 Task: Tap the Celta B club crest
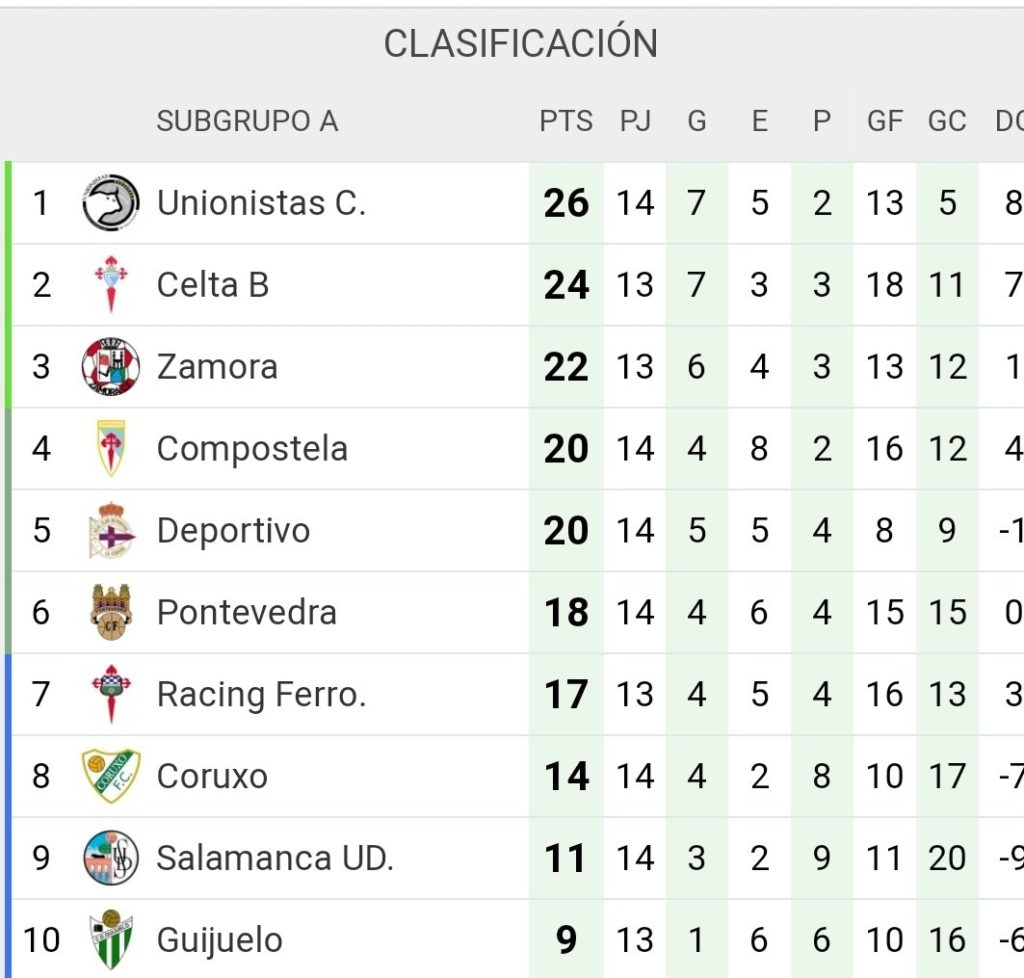[x=110, y=285]
